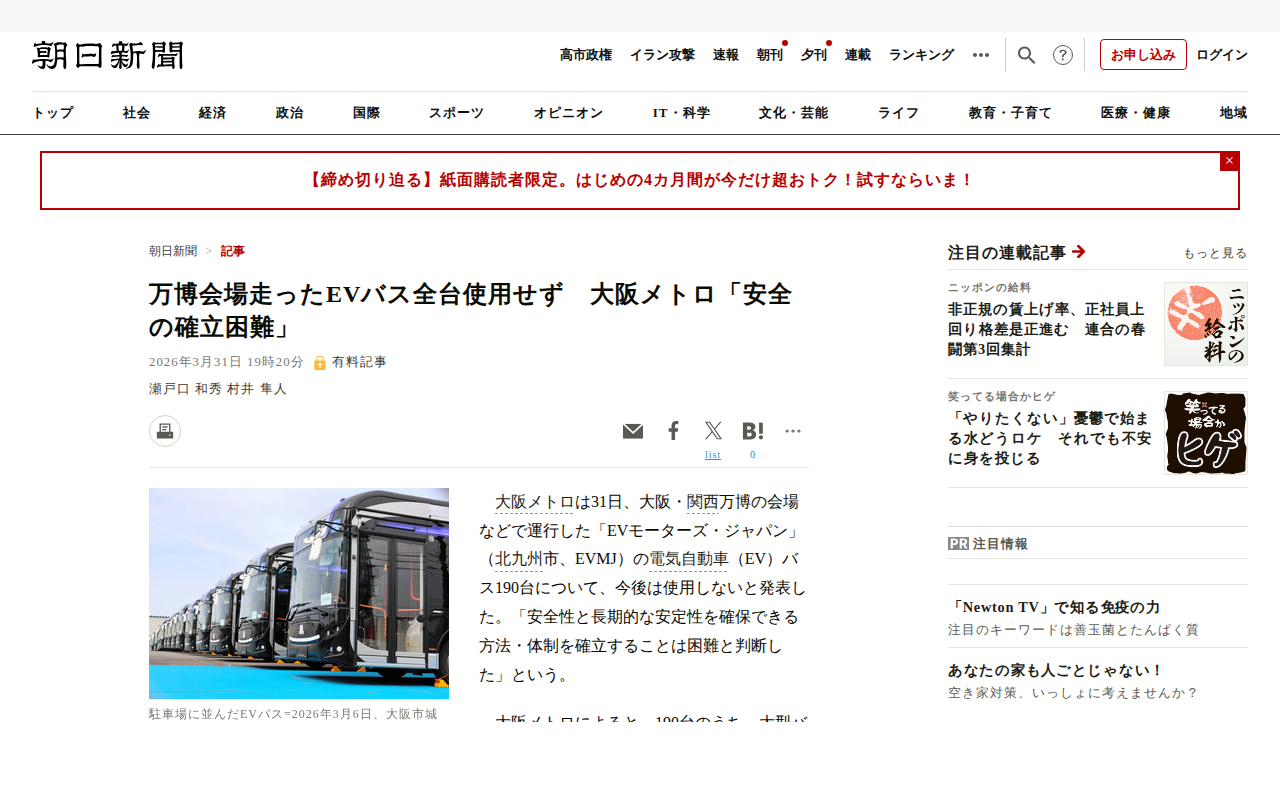Click the 記事 breadcrumb link
The height and width of the screenshot is (800, 1280).
233,251
